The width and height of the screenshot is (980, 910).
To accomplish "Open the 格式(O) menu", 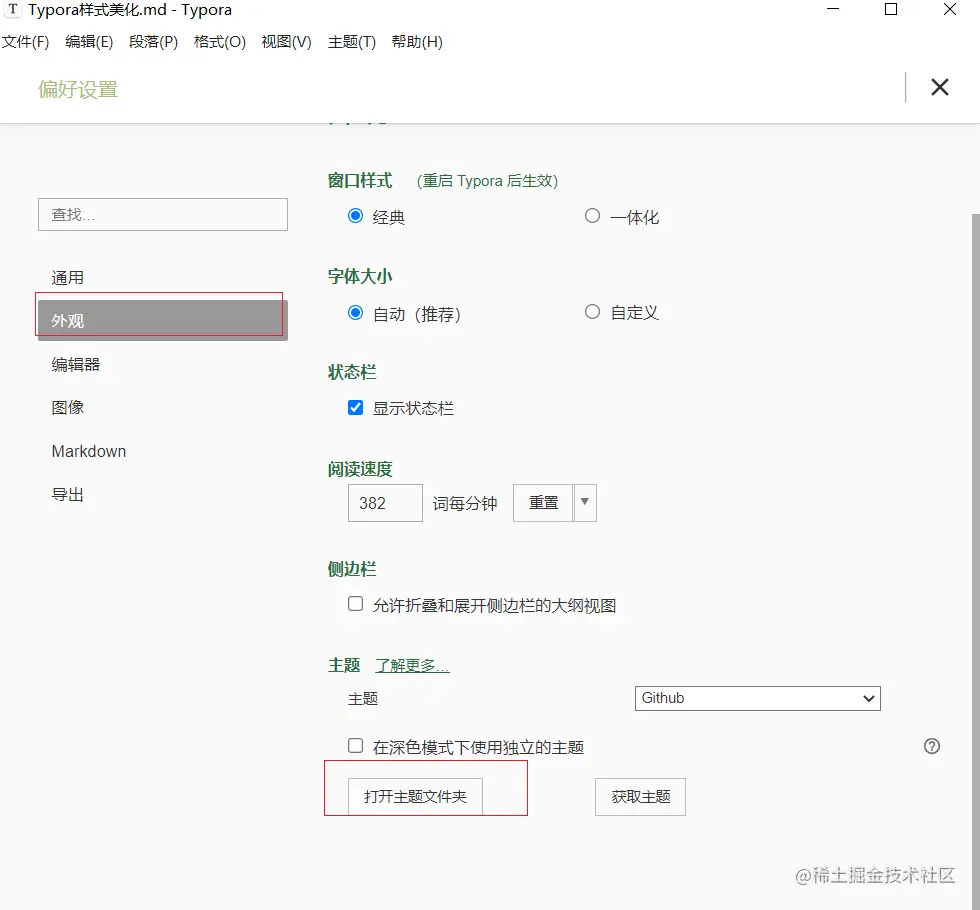I will 219,42.
